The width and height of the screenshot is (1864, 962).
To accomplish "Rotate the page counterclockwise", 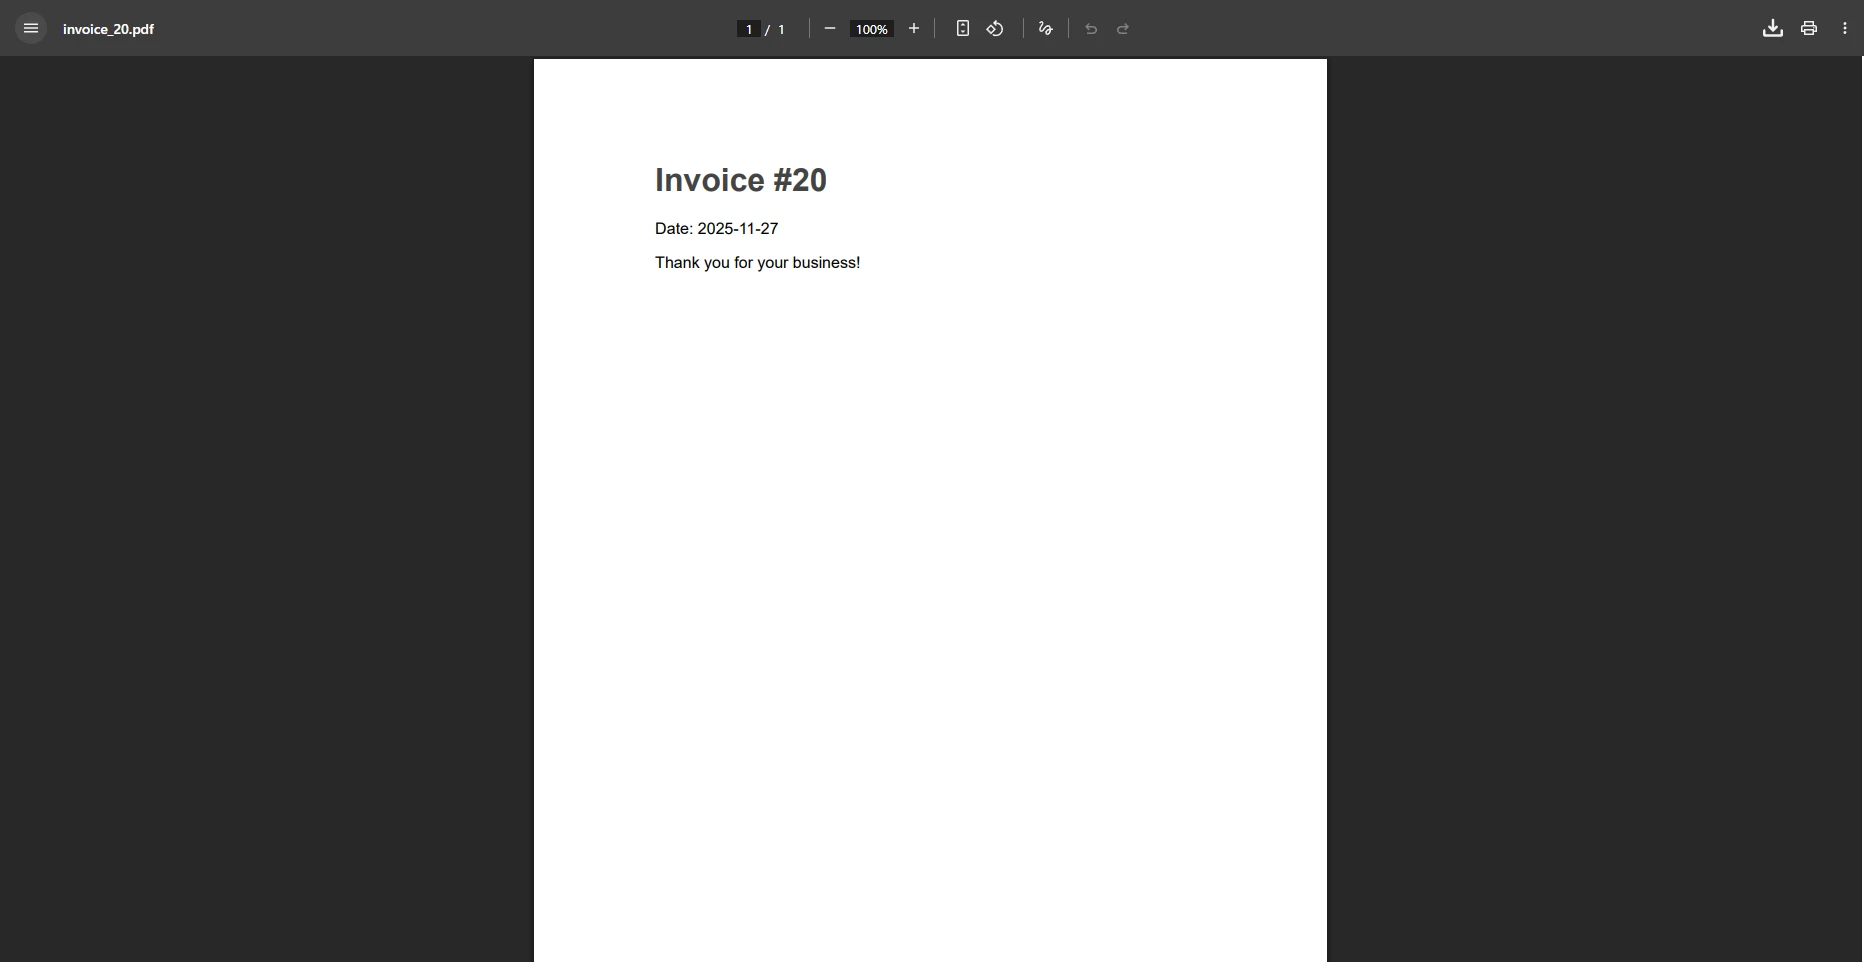I will (995, 28).
